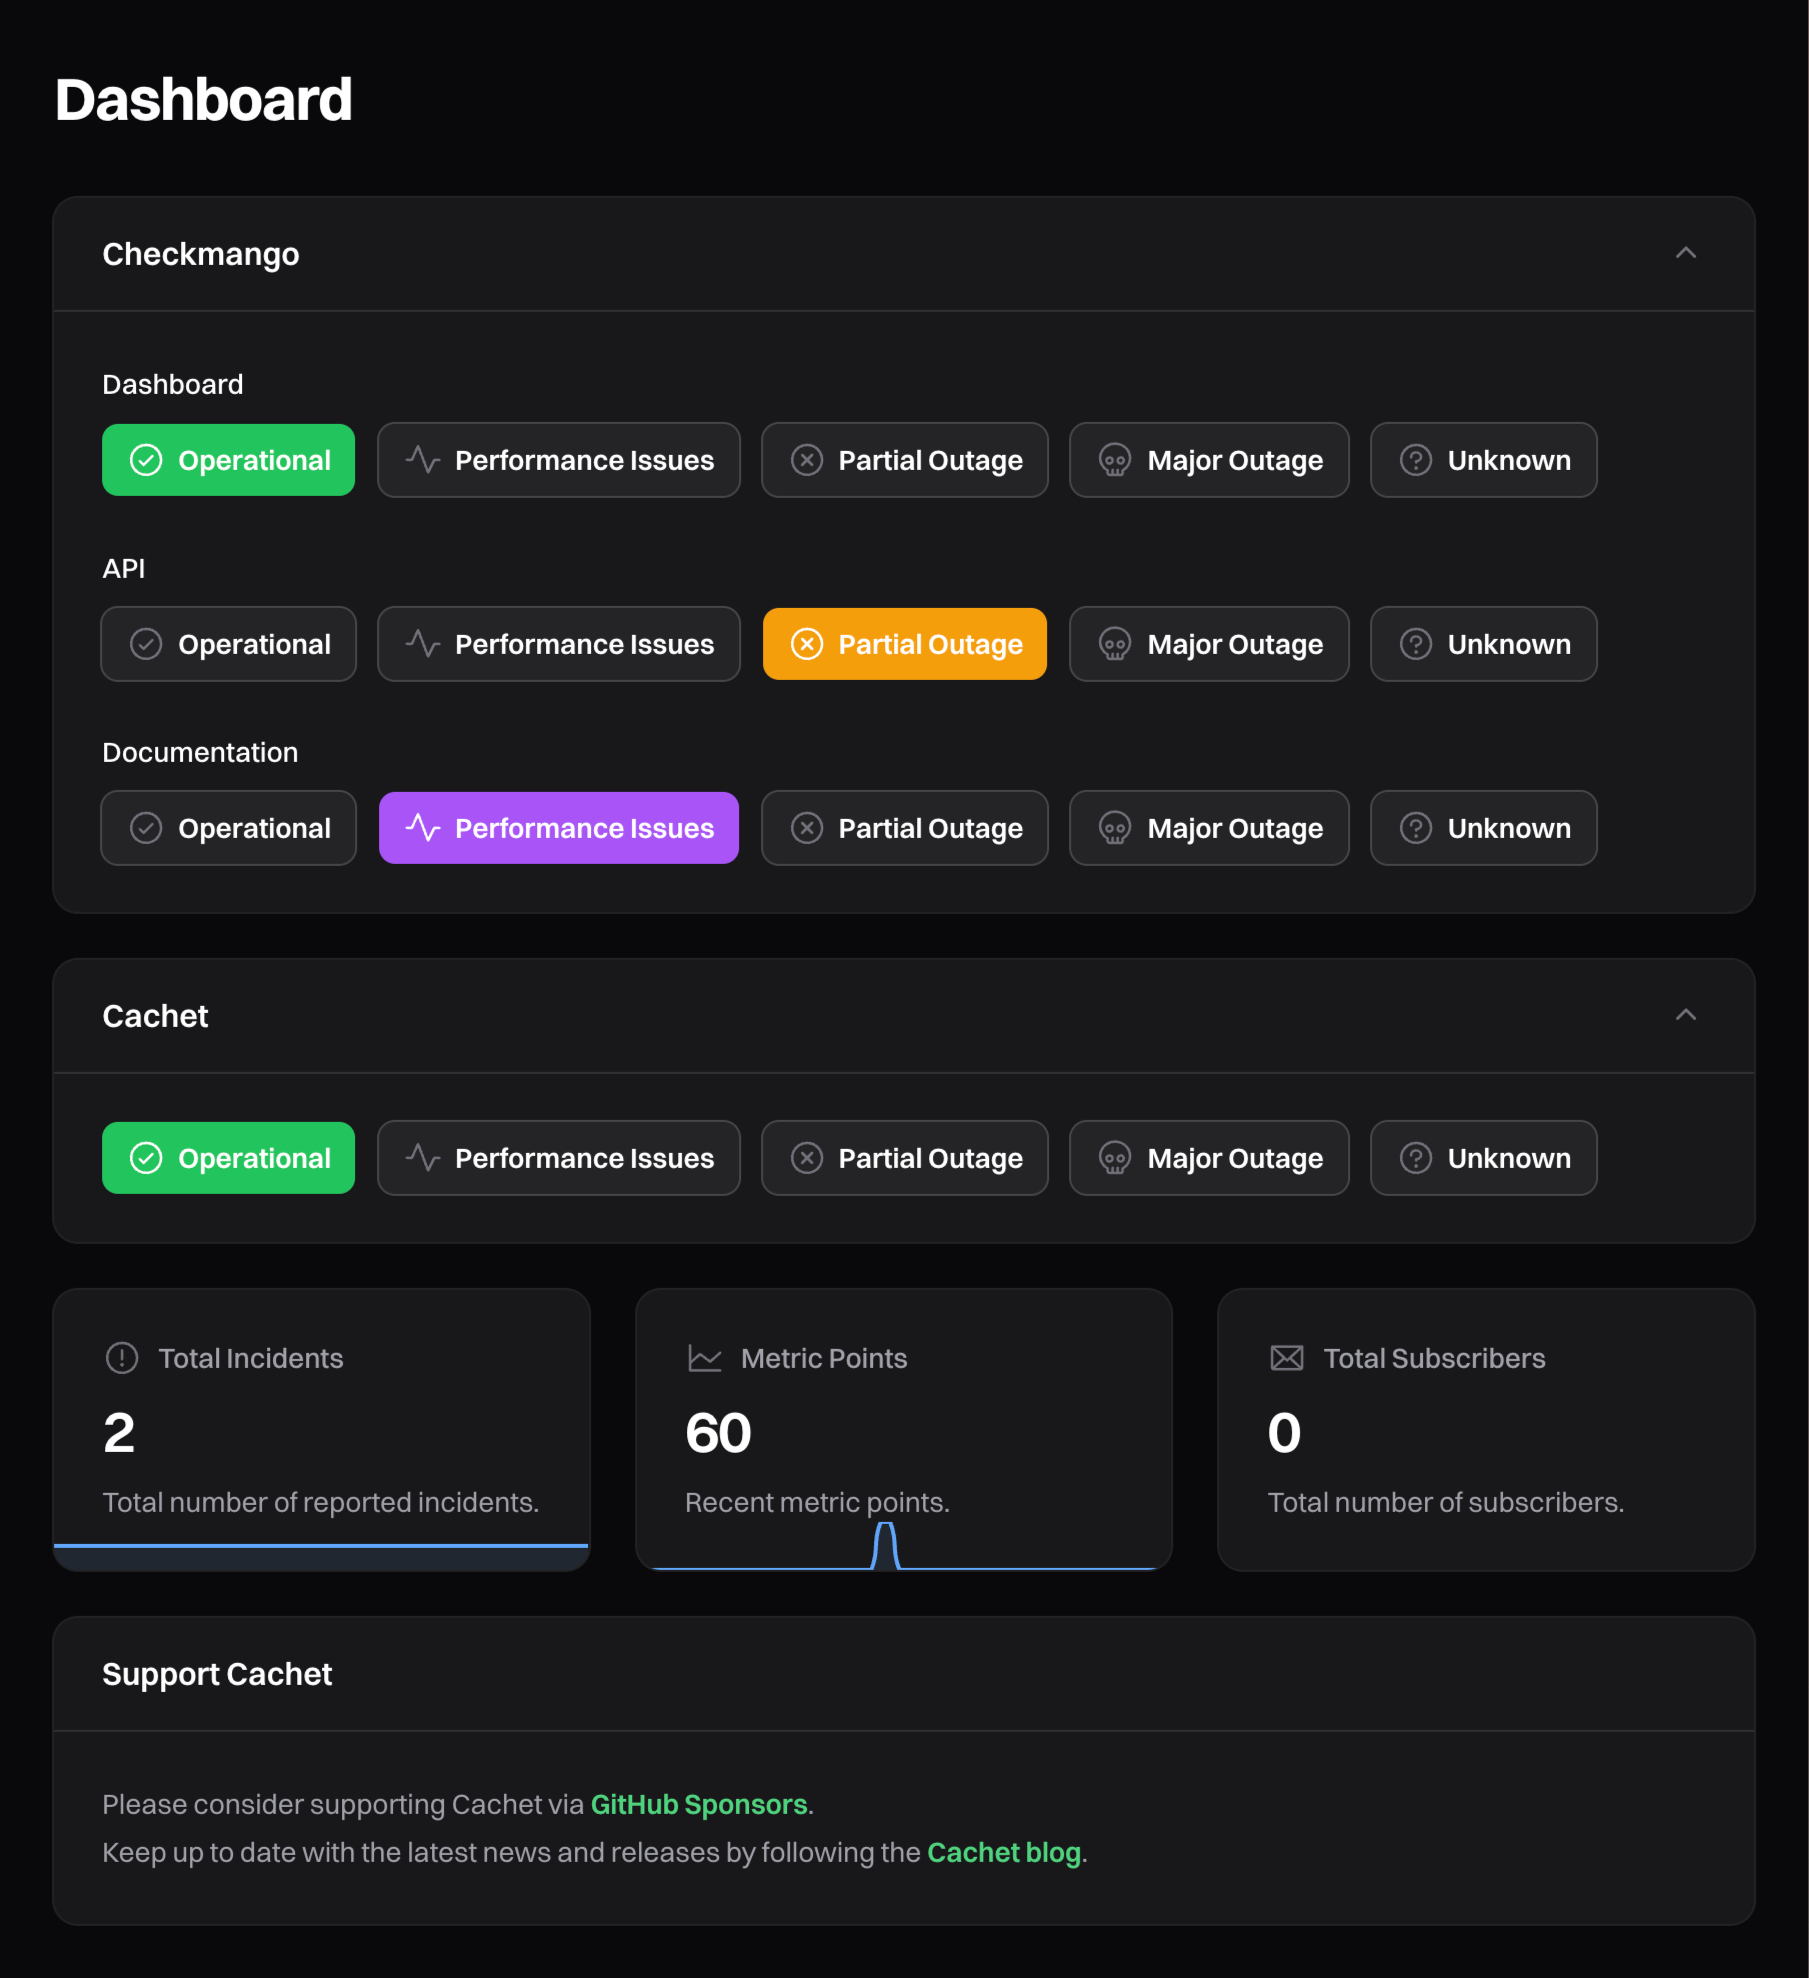This screenshot has height=1978, width=1809.
Task: Click the Operational check-circle icon for Dashboard
Action: click(146, 460)
